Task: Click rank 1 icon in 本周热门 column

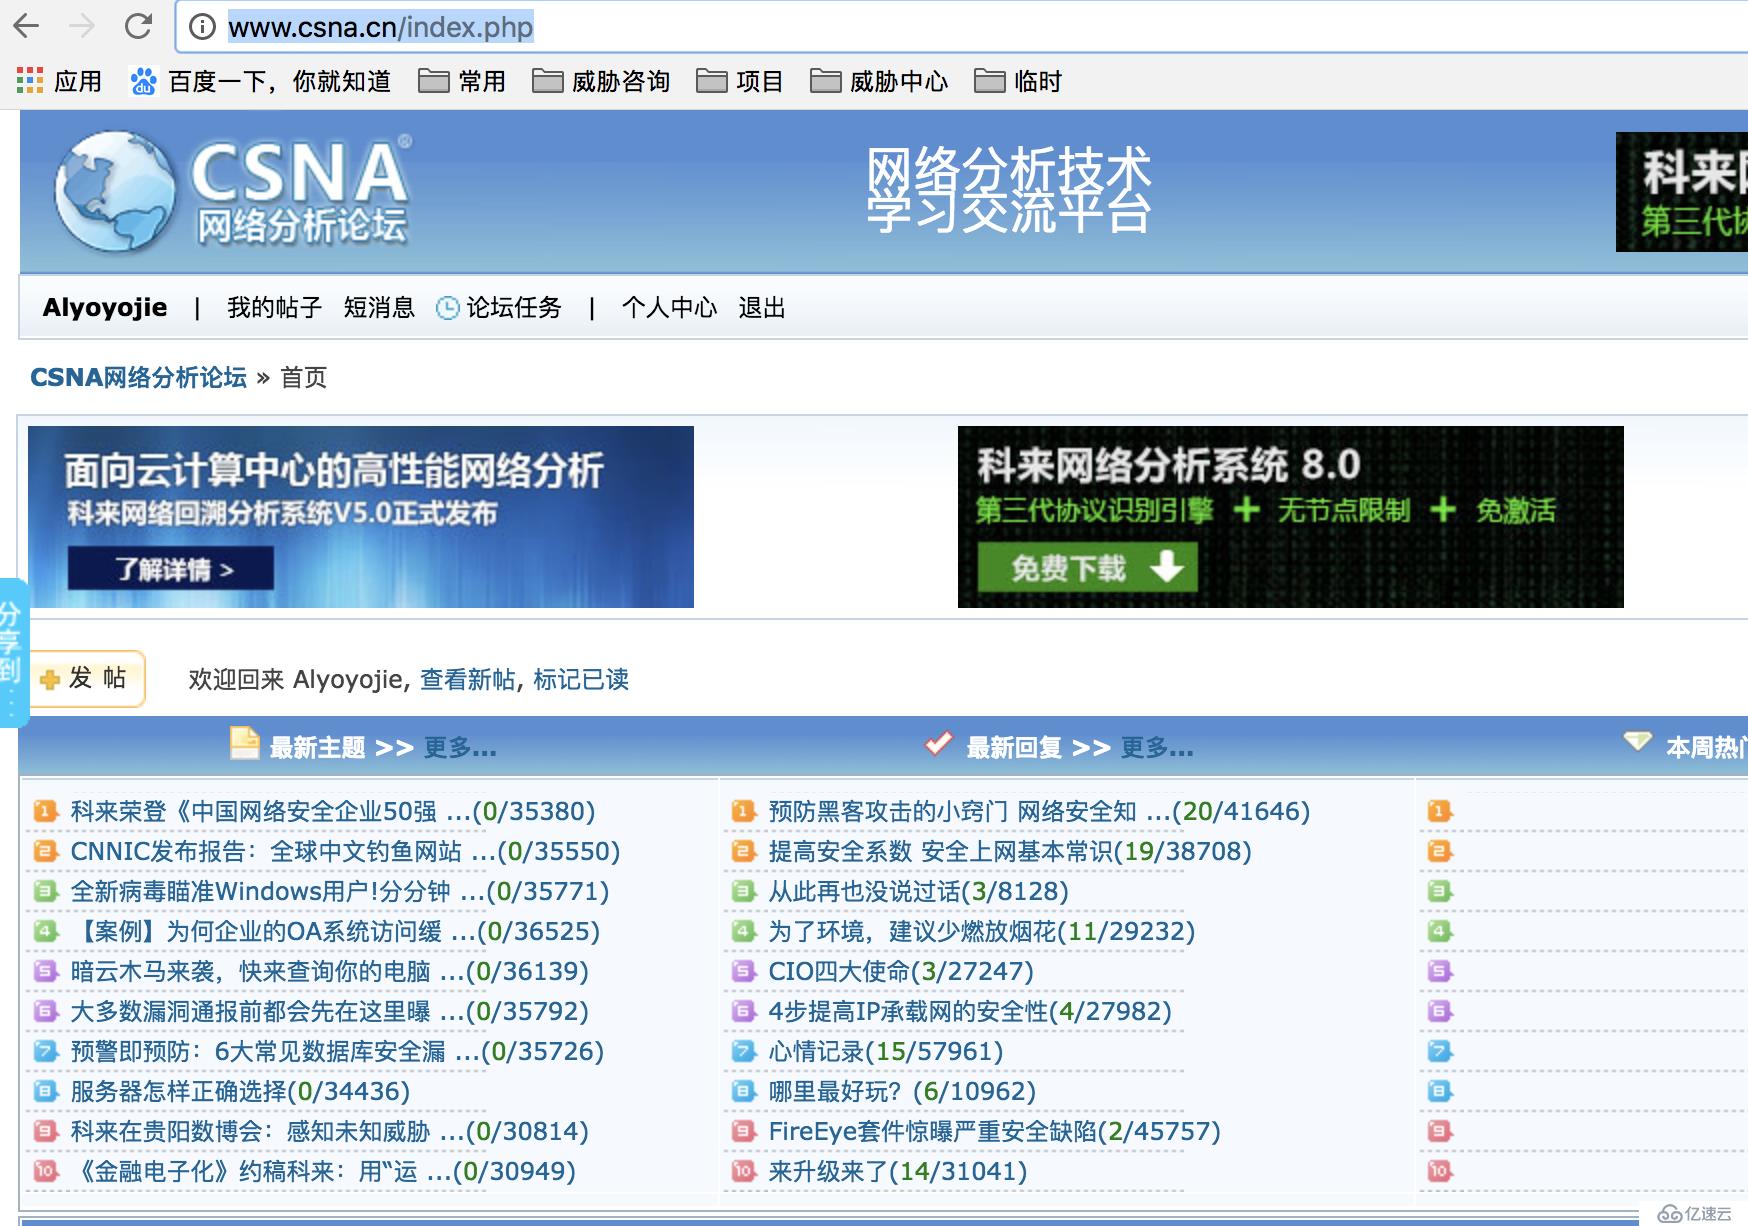Action: tap(1440, 811)
